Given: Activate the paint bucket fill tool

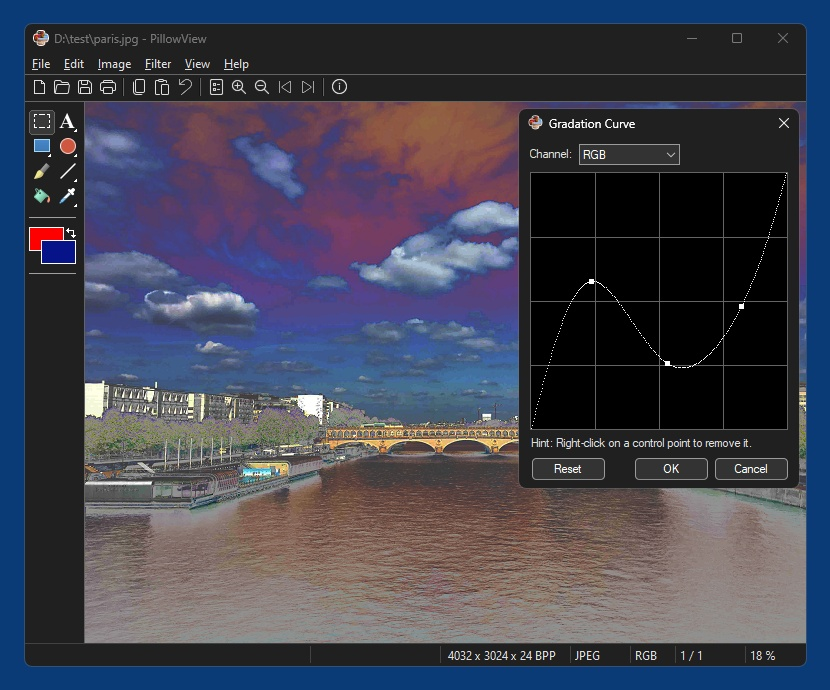Looking at the screenshot, I should [x=42, y=196].
